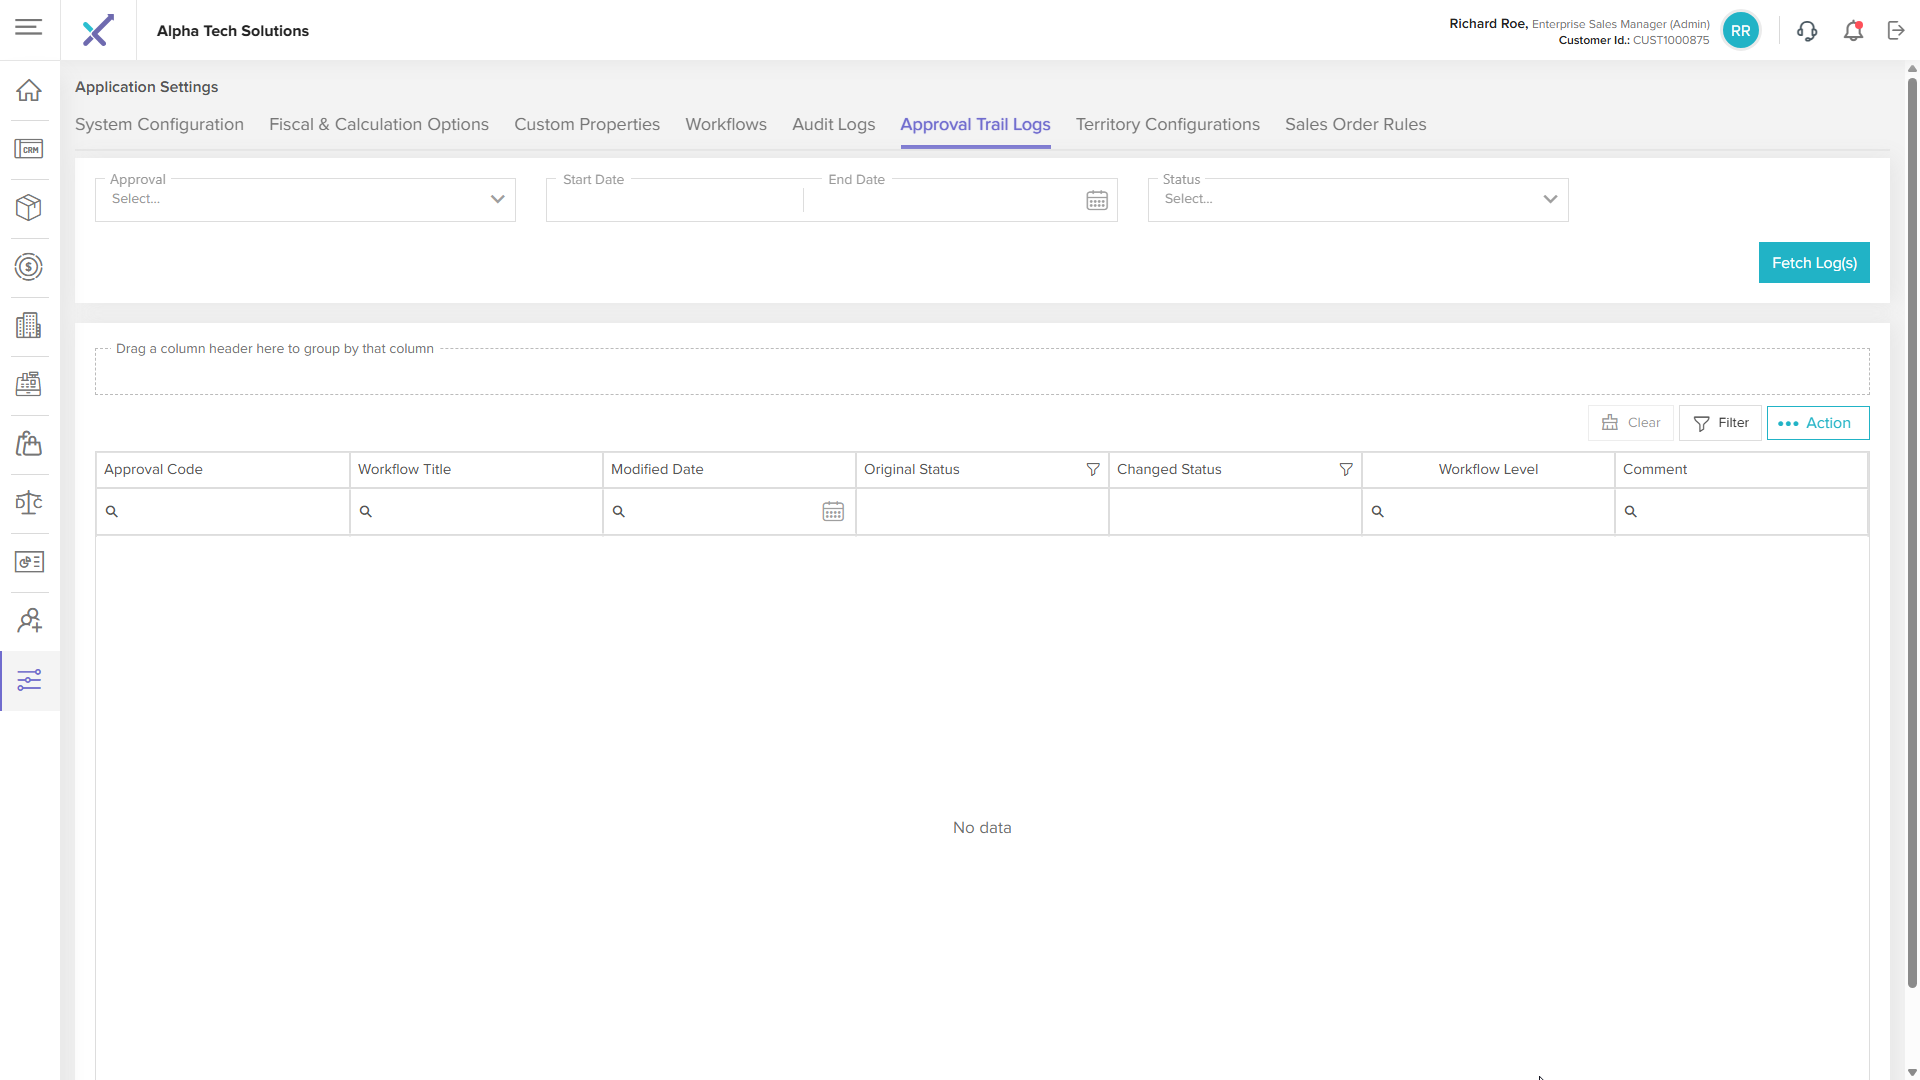Click the Fetch Log(s) button
This screenshot has height=1080, width=1920.
tap(1814, 263)
